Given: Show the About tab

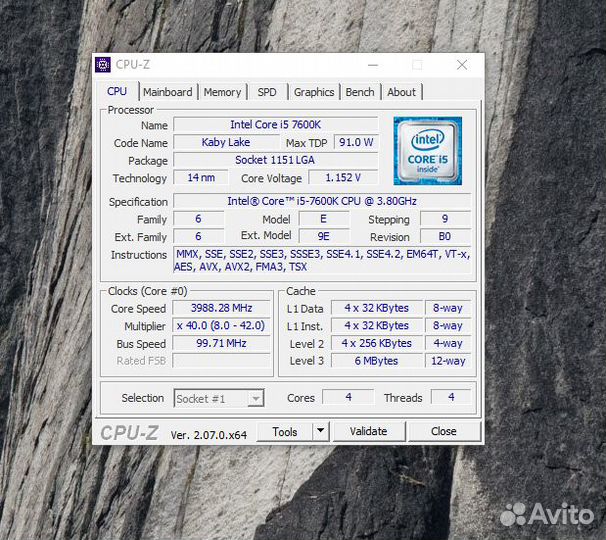Looking at the screenshot, I should pos(402,92).
